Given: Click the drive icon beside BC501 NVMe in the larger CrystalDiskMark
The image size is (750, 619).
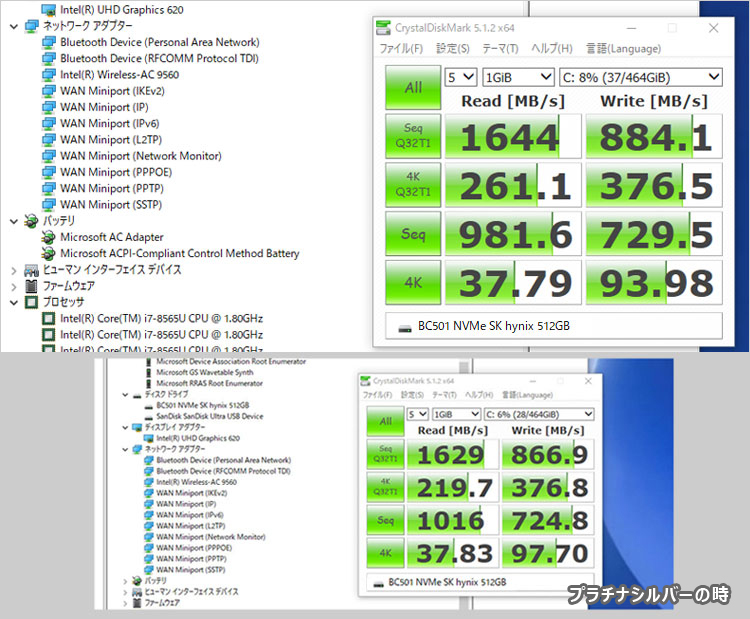Looking at the screenshot, I should [x=405, y=329].
